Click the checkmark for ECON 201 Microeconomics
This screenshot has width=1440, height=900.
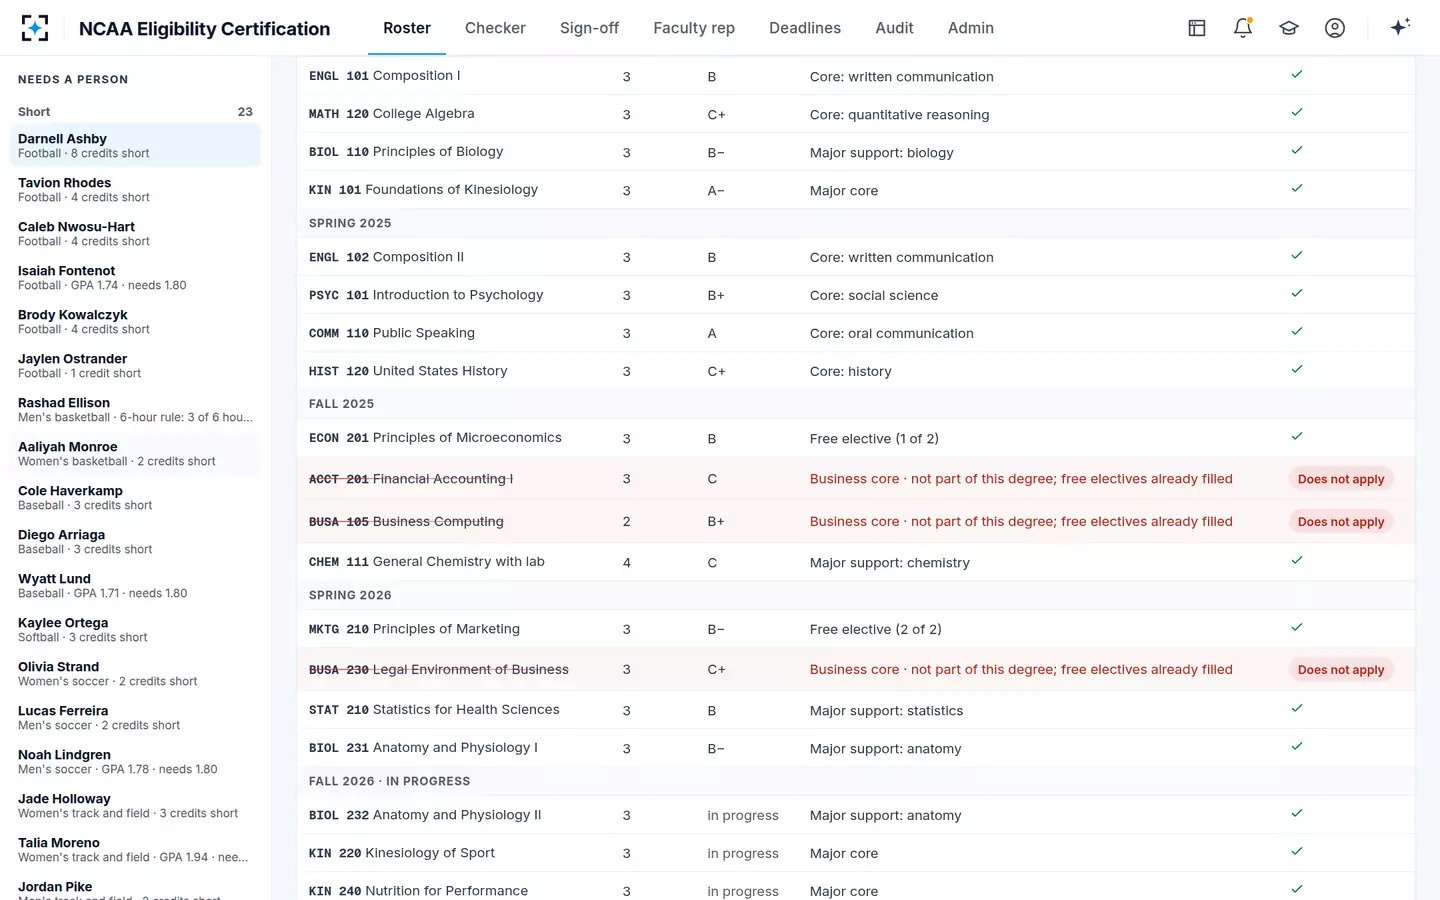pos(1297,436)
